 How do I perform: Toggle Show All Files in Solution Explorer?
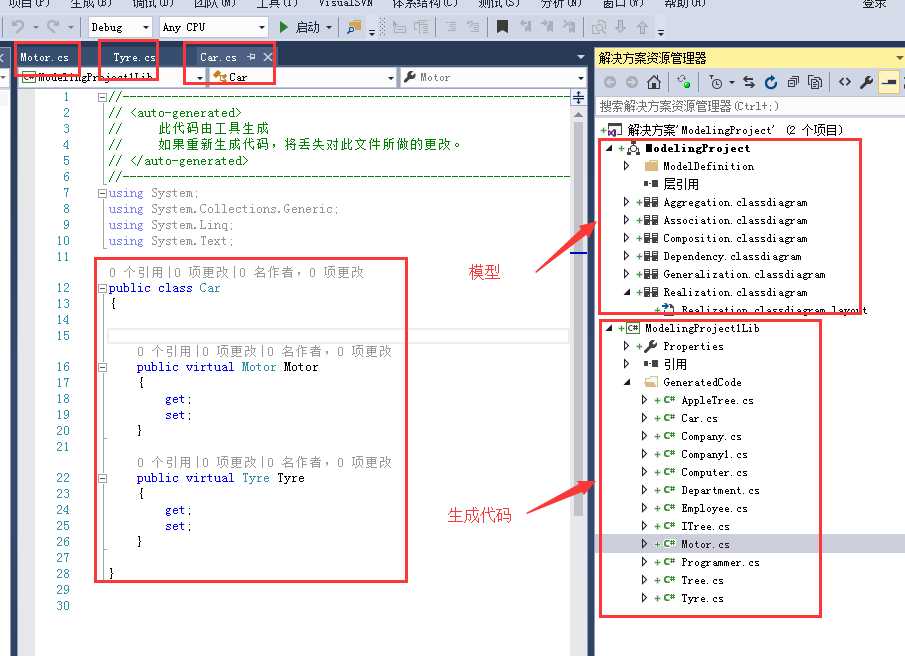(x=815, y=83)
